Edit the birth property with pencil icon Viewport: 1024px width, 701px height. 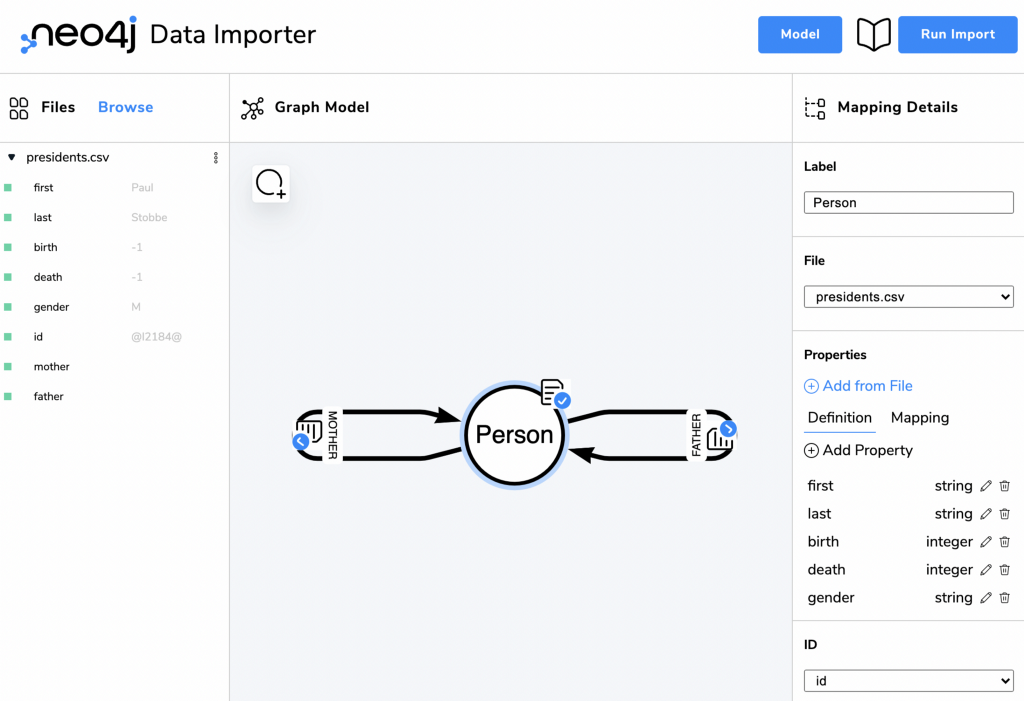pos(986,542)
